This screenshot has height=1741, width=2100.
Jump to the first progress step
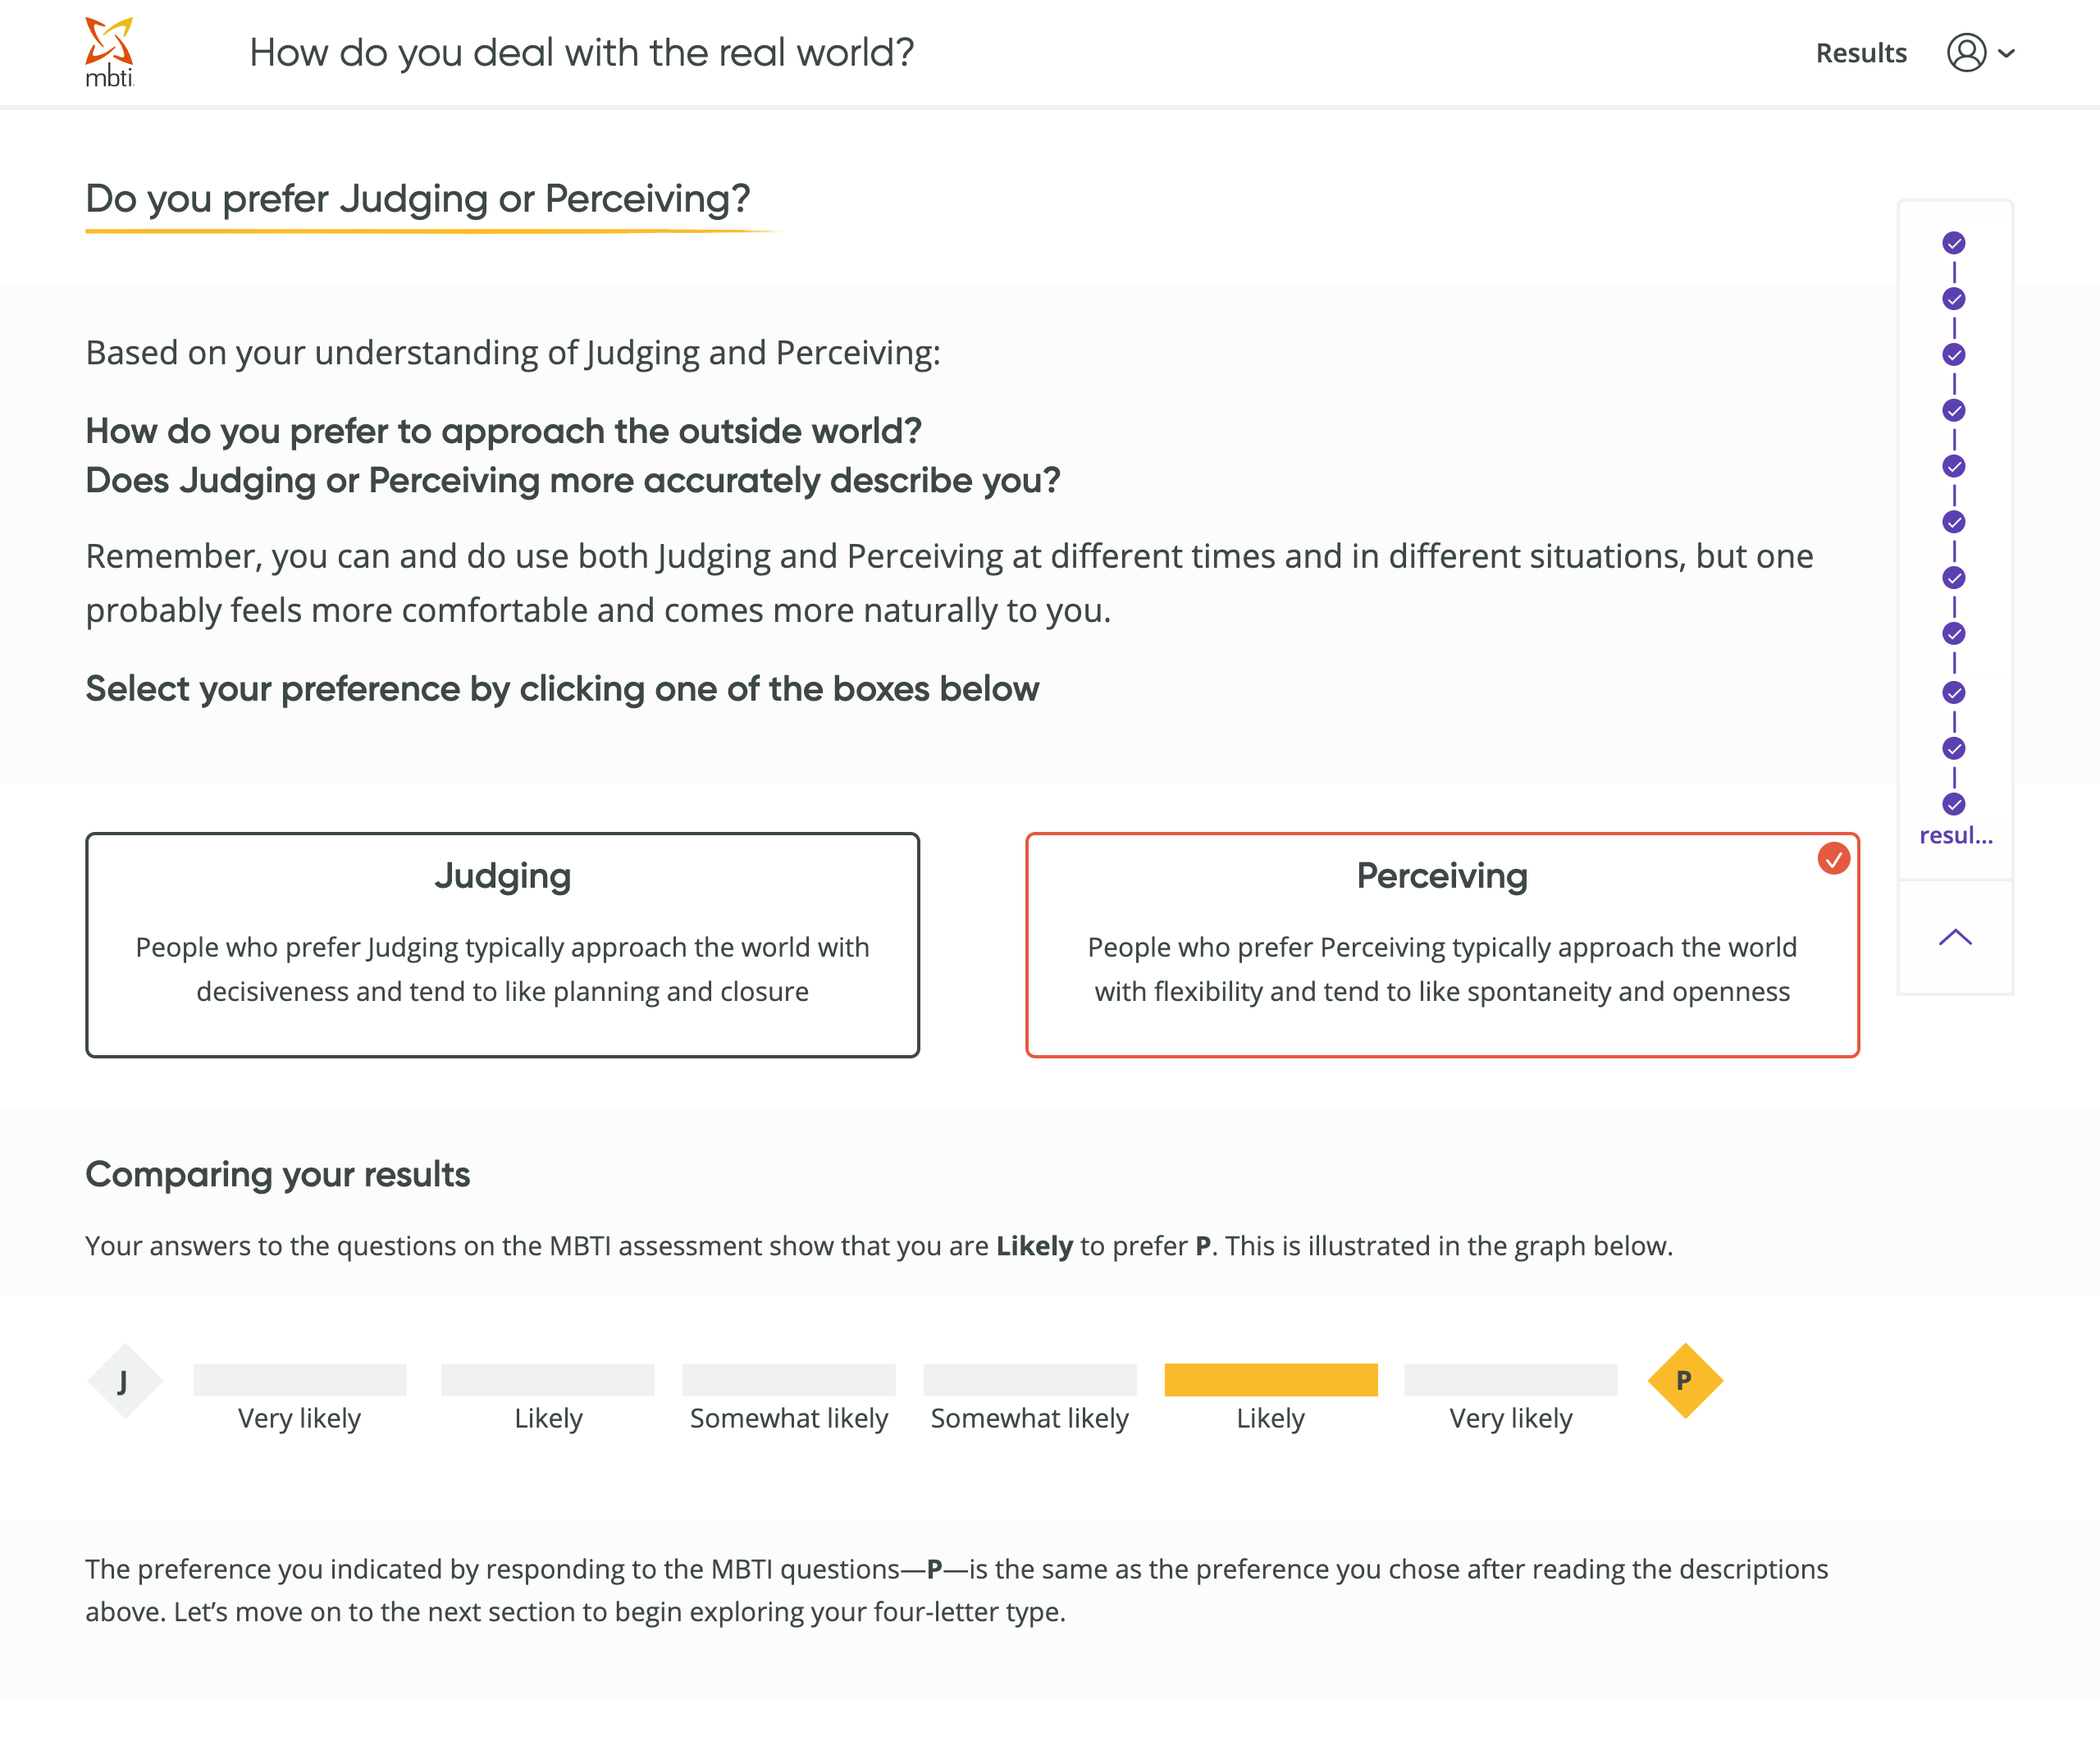tap(1954, 243)
